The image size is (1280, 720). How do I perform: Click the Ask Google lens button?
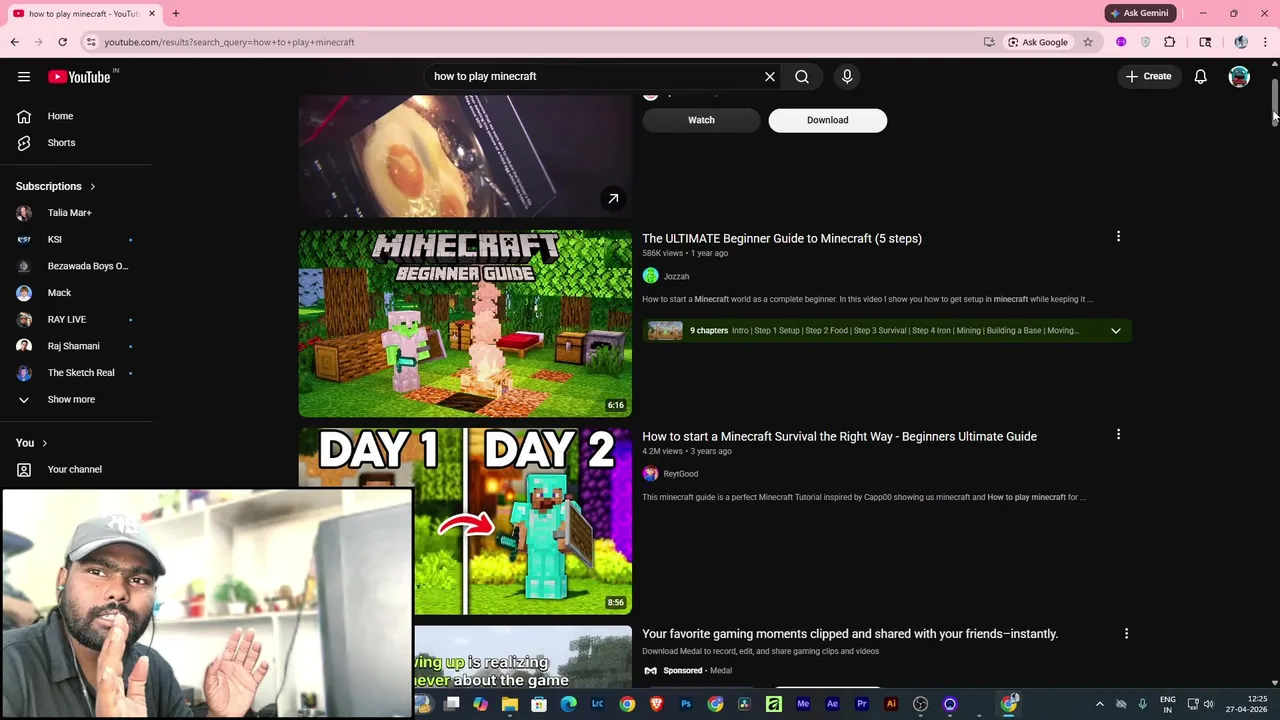pyautogui.click(x=1038, y=42)
